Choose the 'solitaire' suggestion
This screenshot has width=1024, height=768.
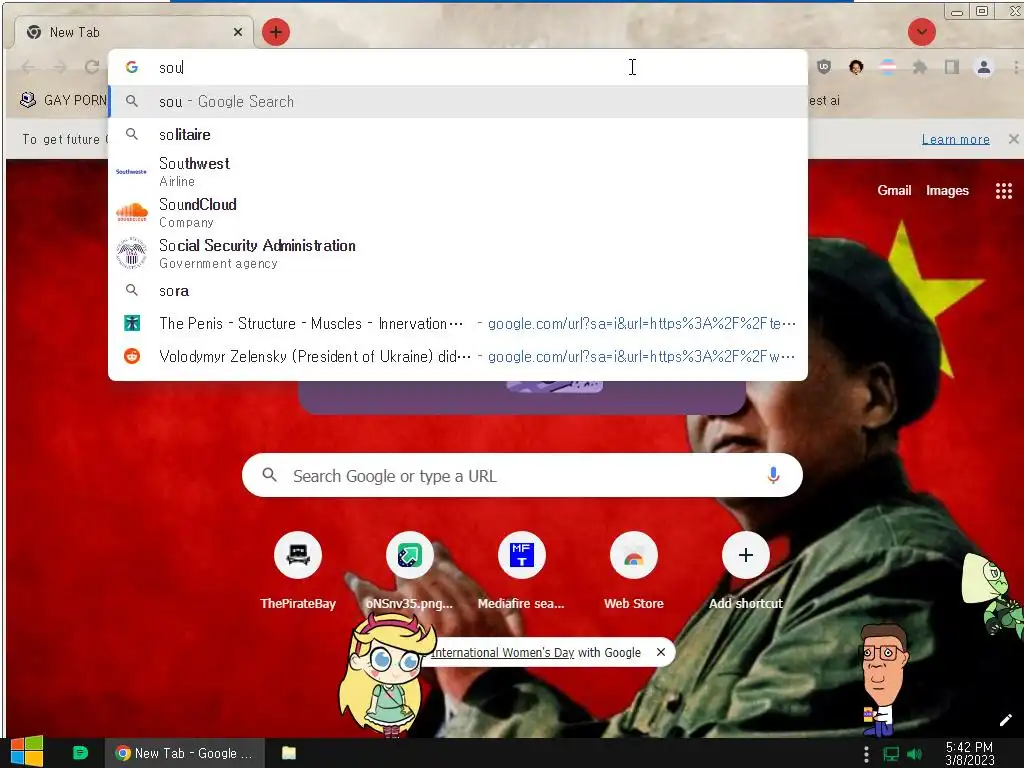457,135
